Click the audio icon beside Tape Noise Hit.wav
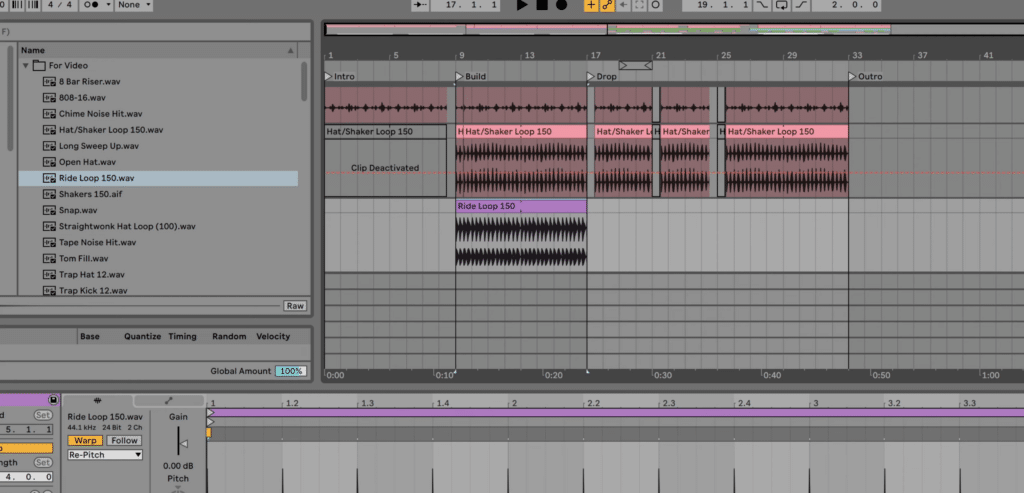Screen dimensions: 1024x493 pos(48,242)
